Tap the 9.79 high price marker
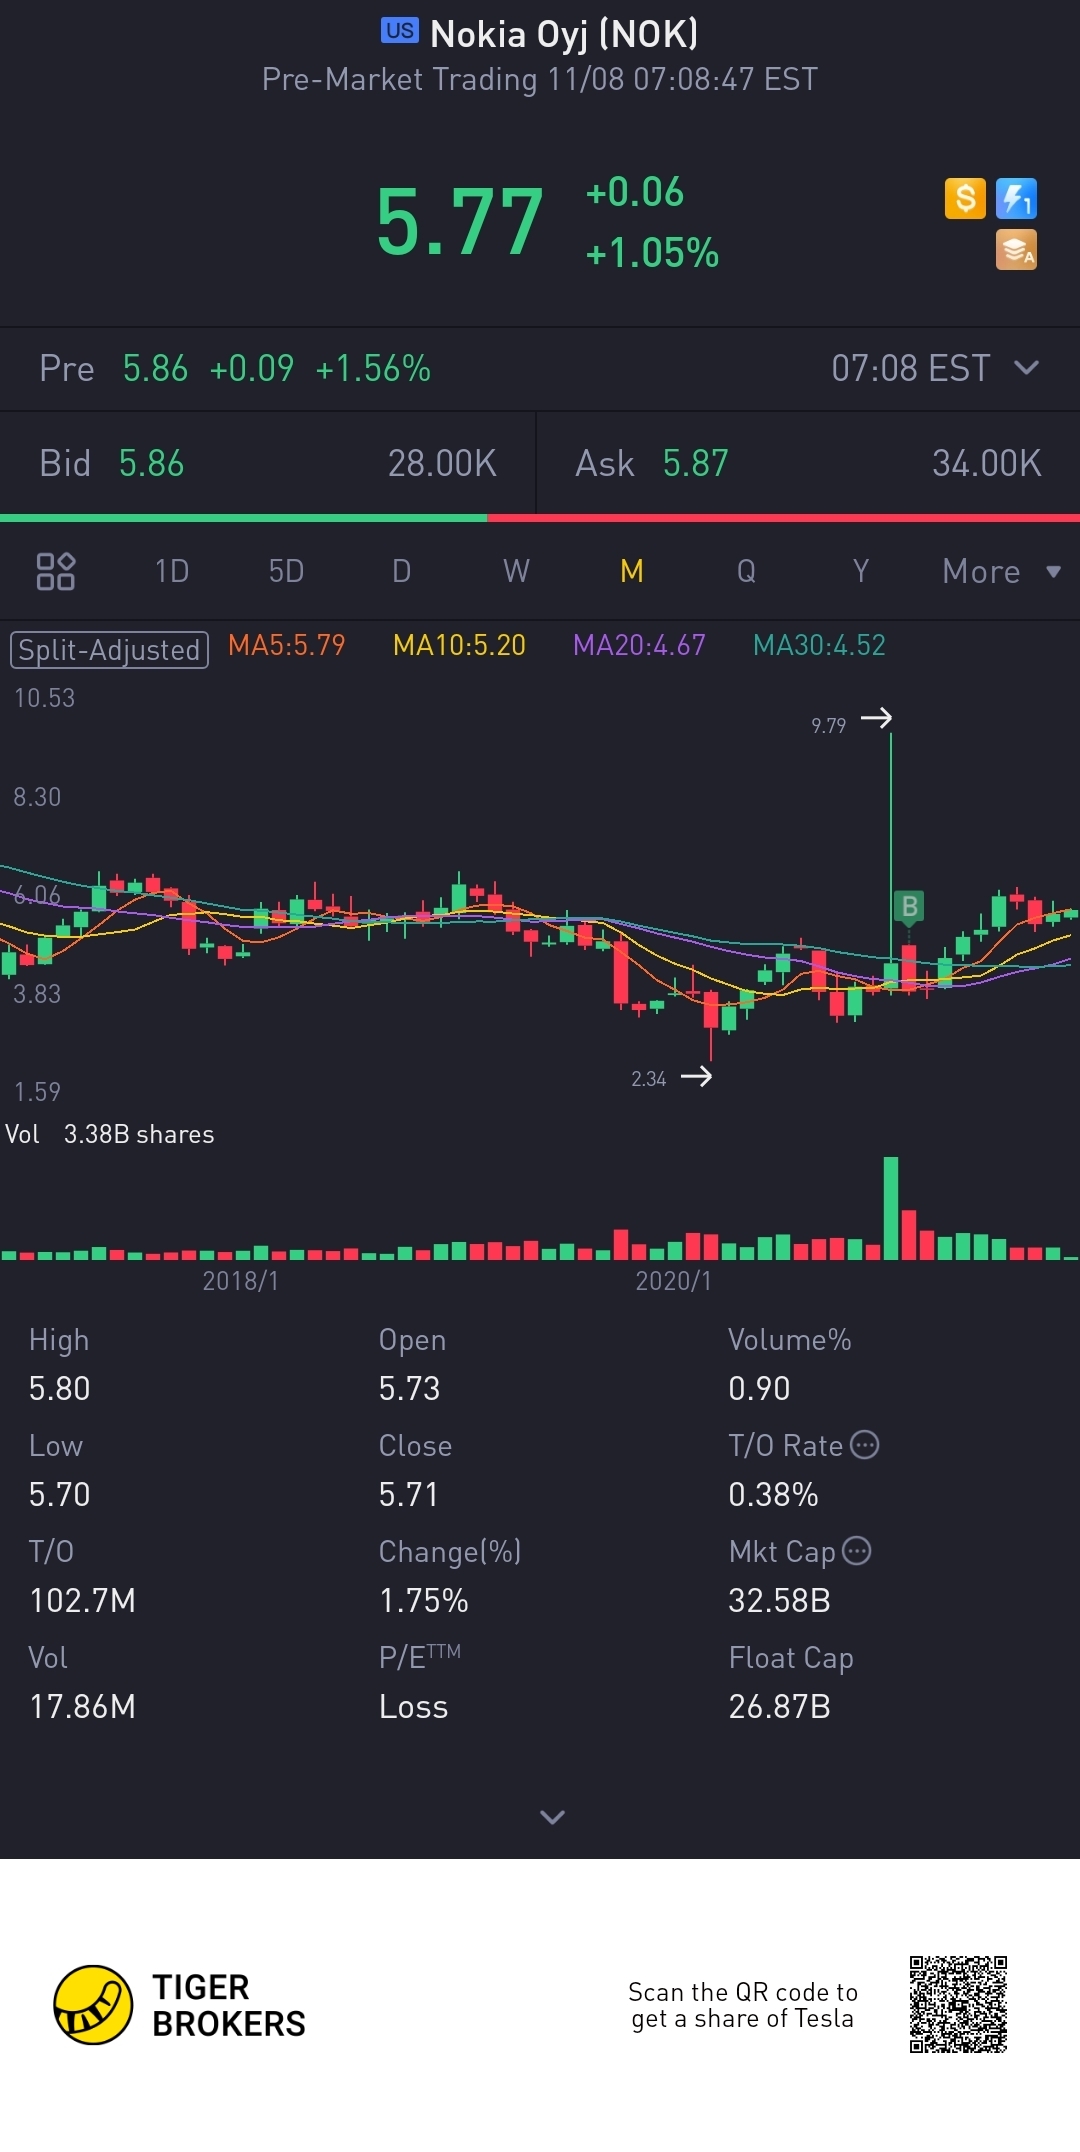 829,725
